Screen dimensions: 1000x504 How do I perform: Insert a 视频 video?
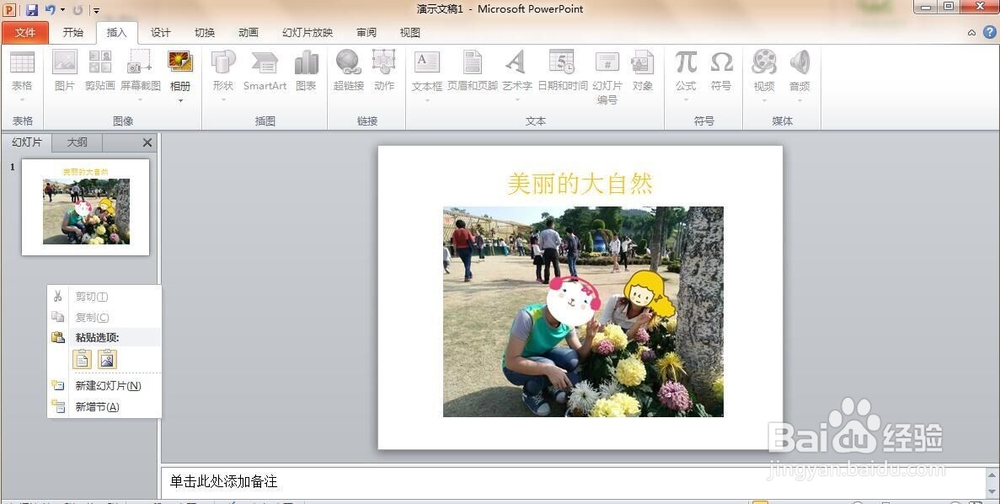764,75
